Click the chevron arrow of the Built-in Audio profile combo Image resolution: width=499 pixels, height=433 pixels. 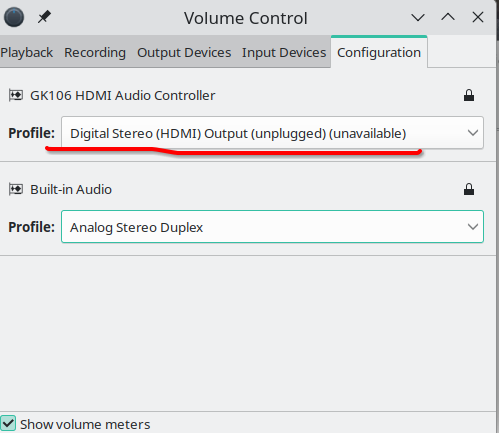click(473, 227)
